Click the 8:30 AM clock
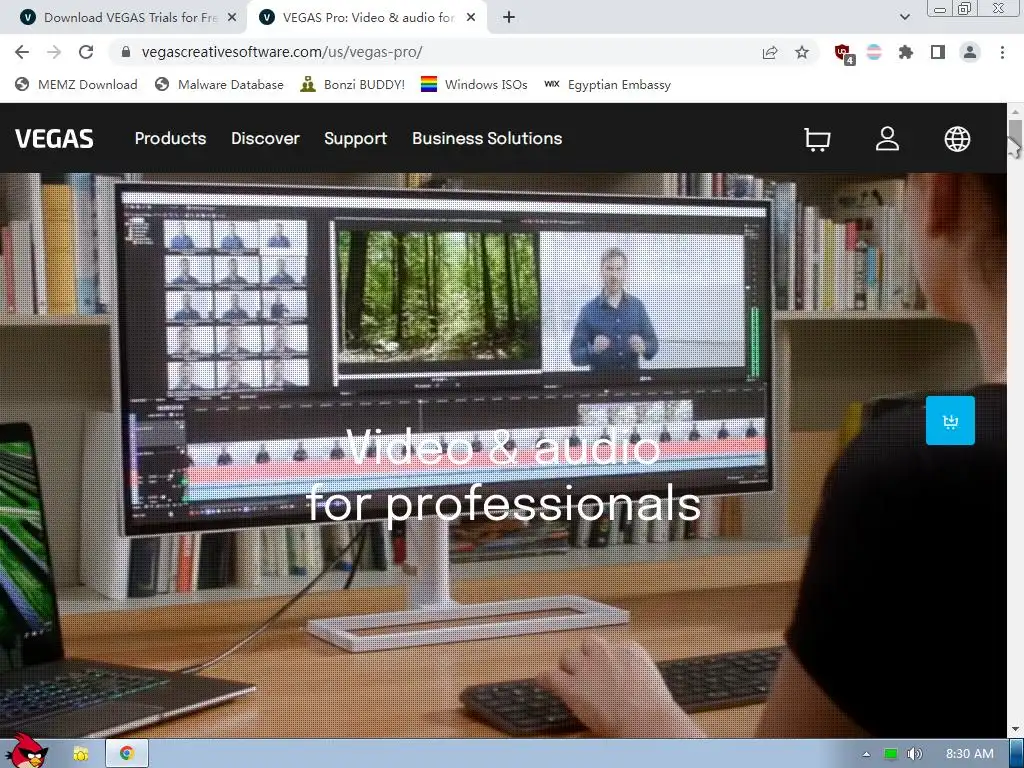The width and height of the screenshot is (1024, 768). point(969,754)
